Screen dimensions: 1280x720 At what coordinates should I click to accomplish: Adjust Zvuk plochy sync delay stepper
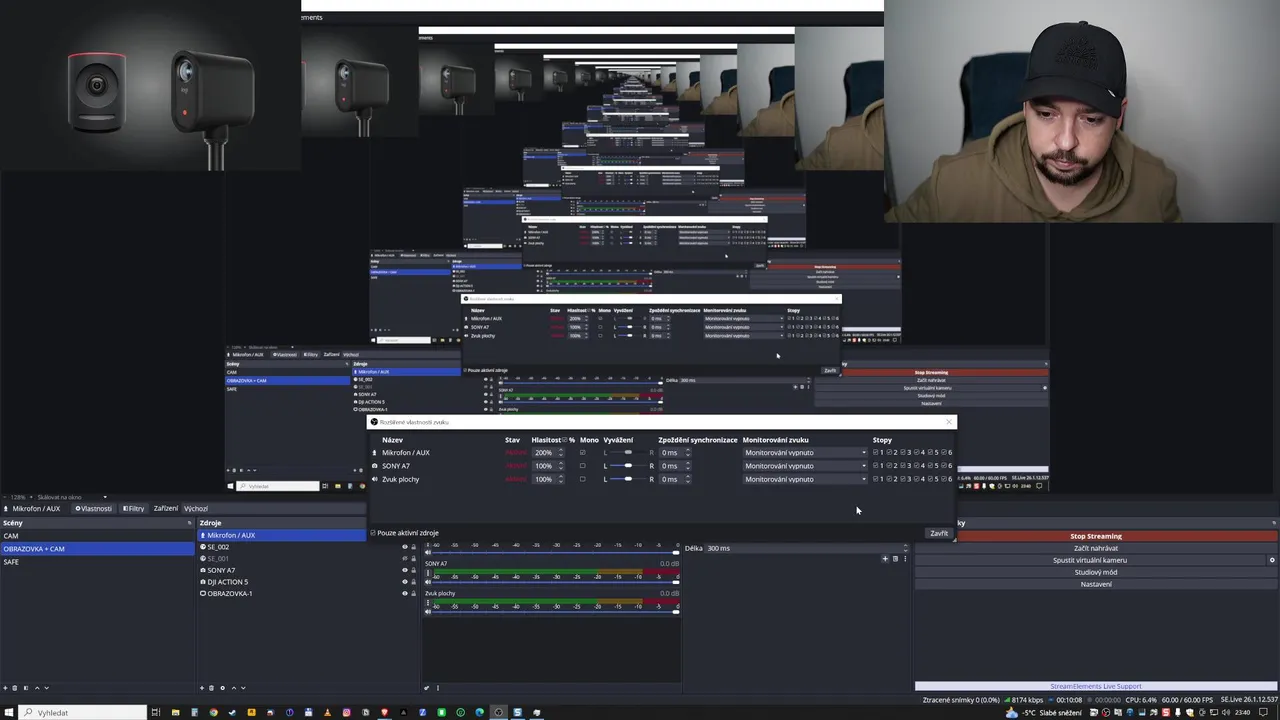point(688,479)
